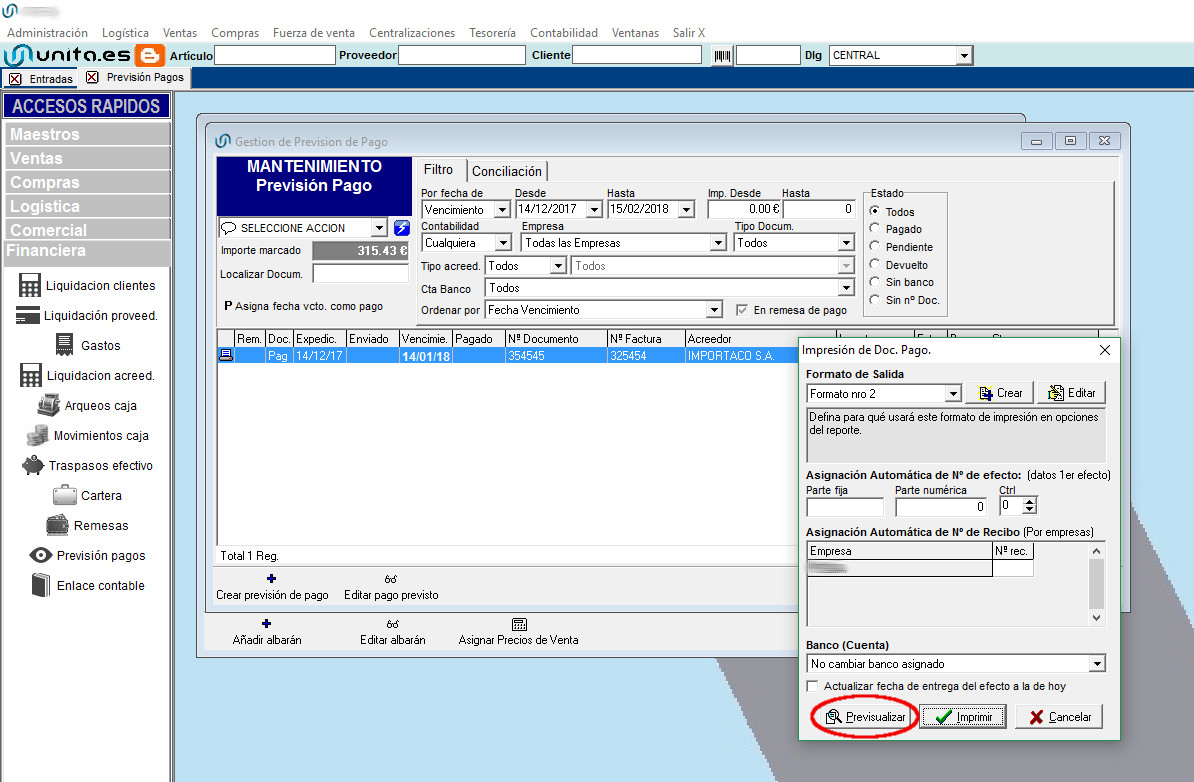The width and height of the screenshot is (1194, 782).
Task: Open Liquidacion clientes calculator icon
Action: point(30,286)
